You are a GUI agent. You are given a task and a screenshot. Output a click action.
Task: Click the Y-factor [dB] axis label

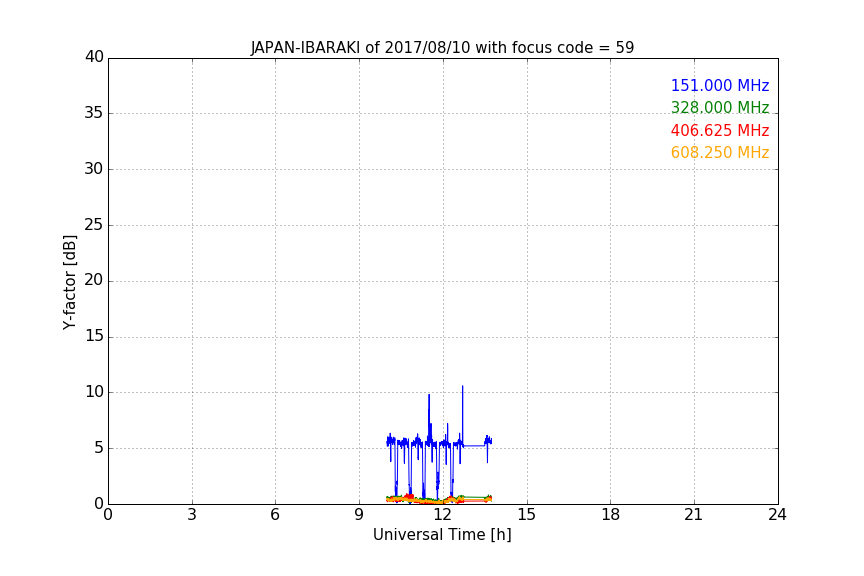tap(69, 282)
